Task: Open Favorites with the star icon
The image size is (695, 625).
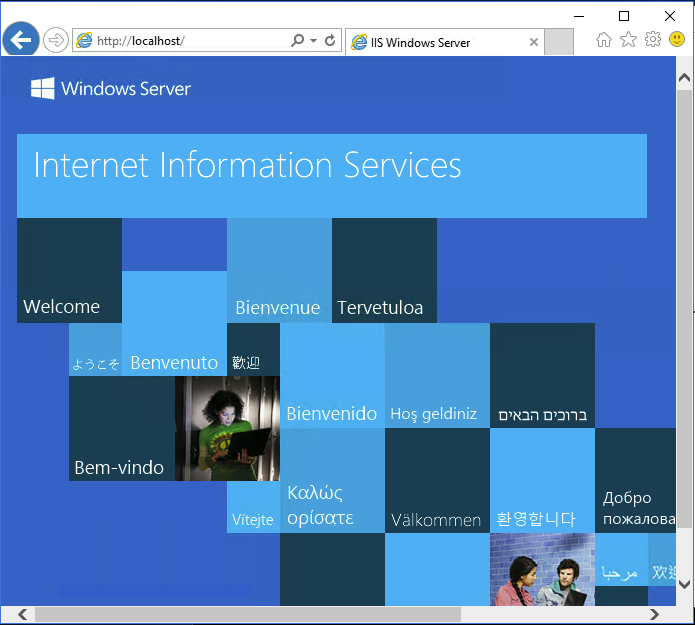Action: pyautogui.click(x=628, y=39)
